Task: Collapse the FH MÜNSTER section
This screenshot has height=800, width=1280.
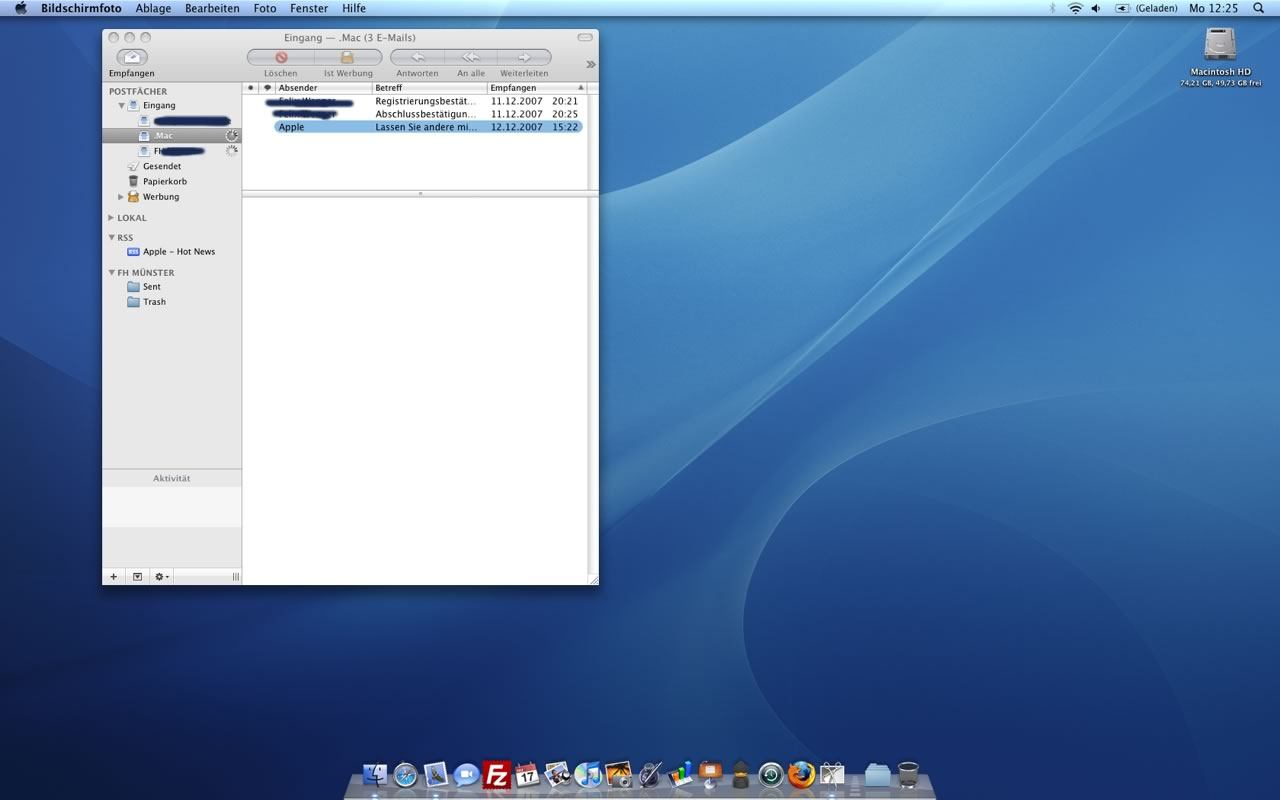Action: click(x=111, y=272)
